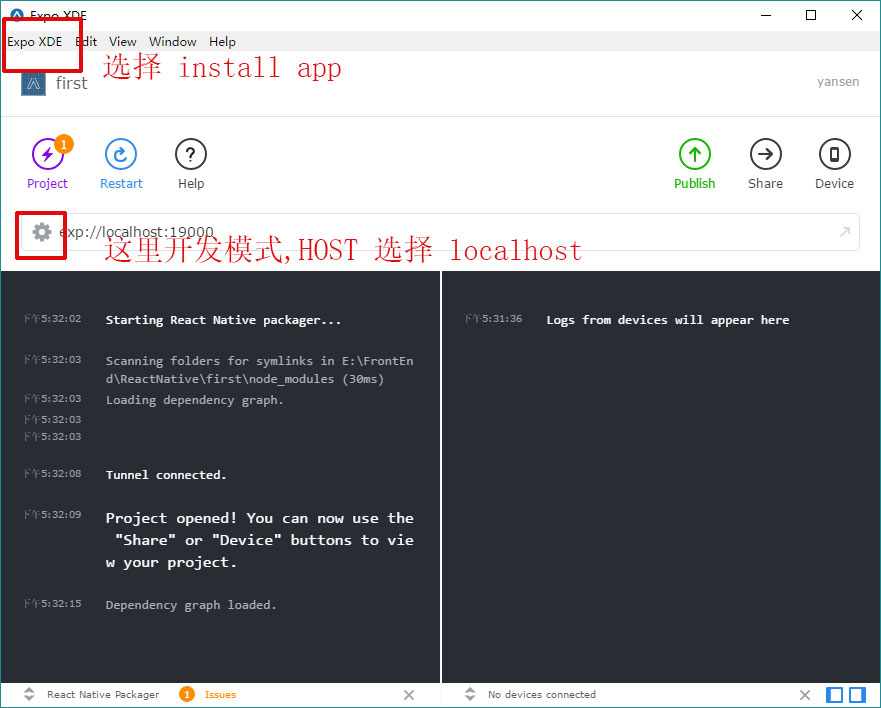The width and height of the screenshot is (881, 708).
Task: Click the 'first' project name
Action: [x=71, y=83]
